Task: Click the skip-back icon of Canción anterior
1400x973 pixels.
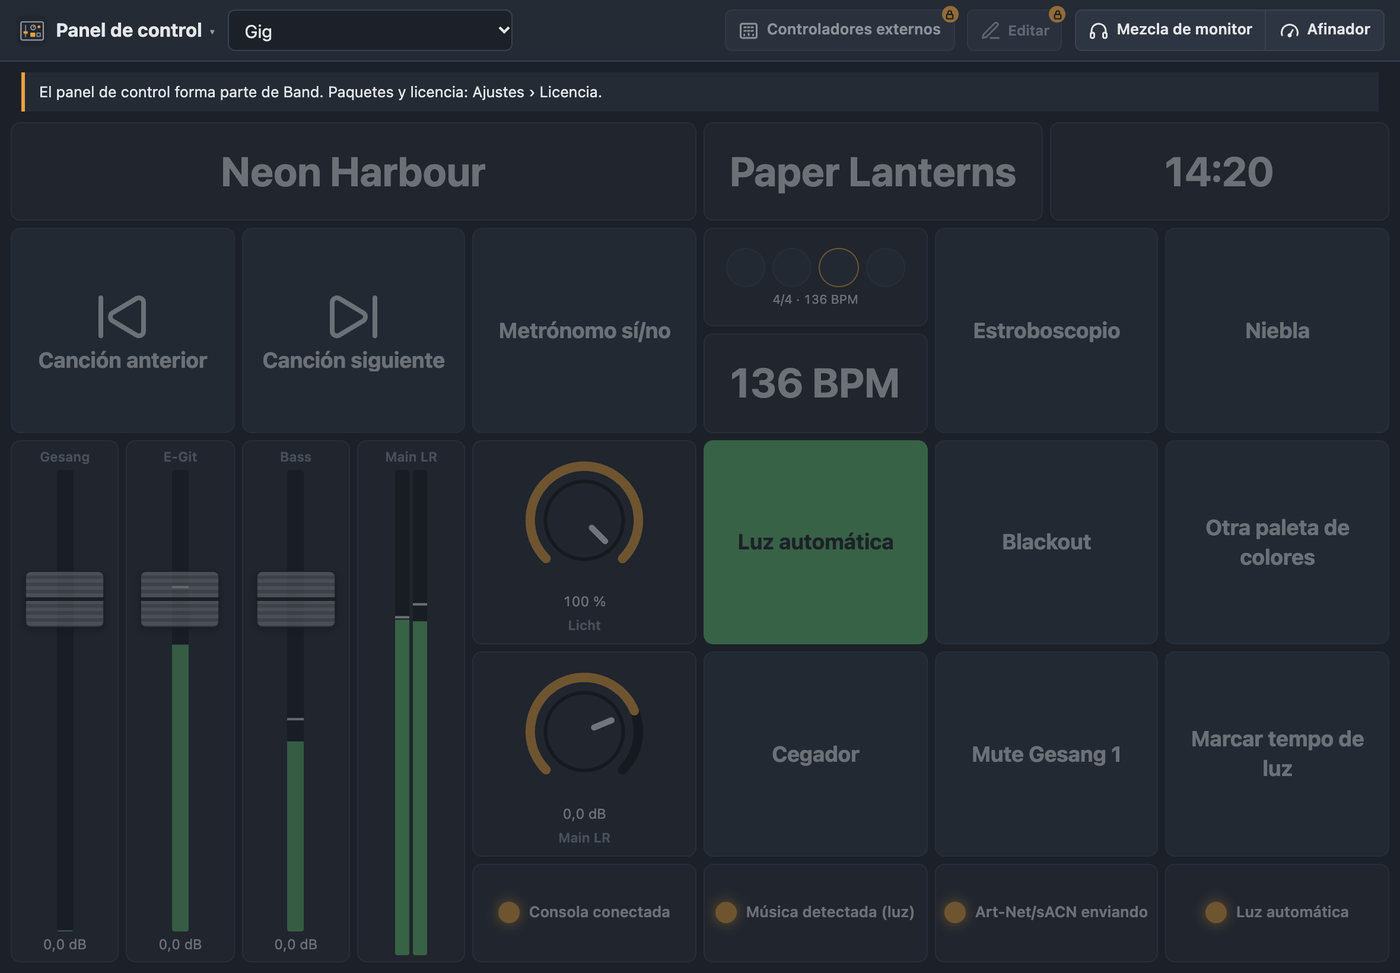Action: click(123, 317)
